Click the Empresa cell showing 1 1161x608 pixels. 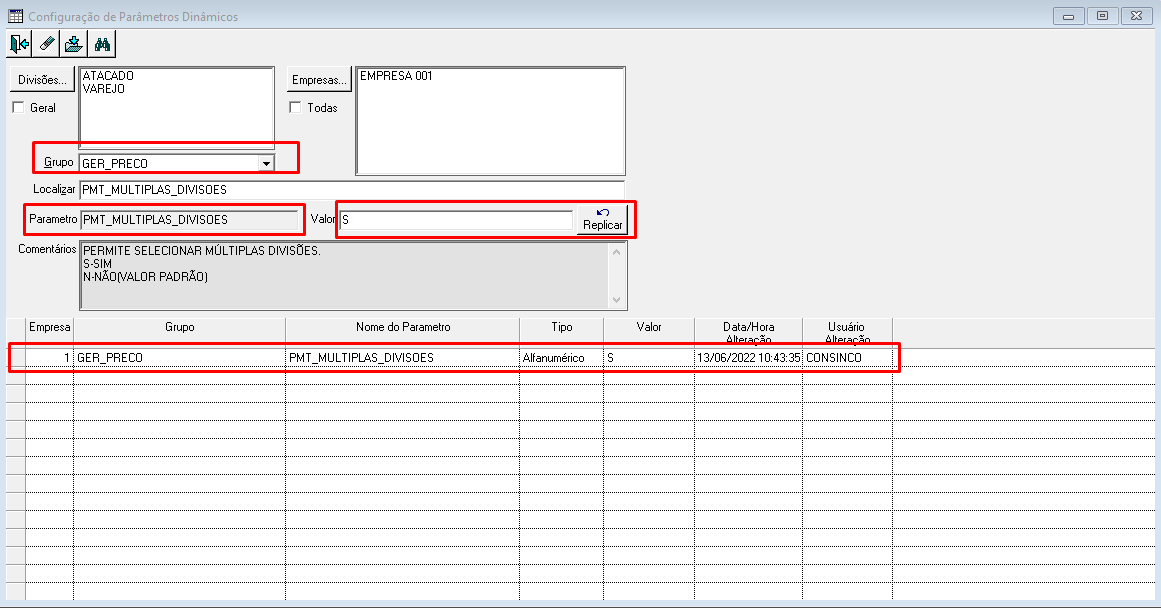tap(50, 358)
